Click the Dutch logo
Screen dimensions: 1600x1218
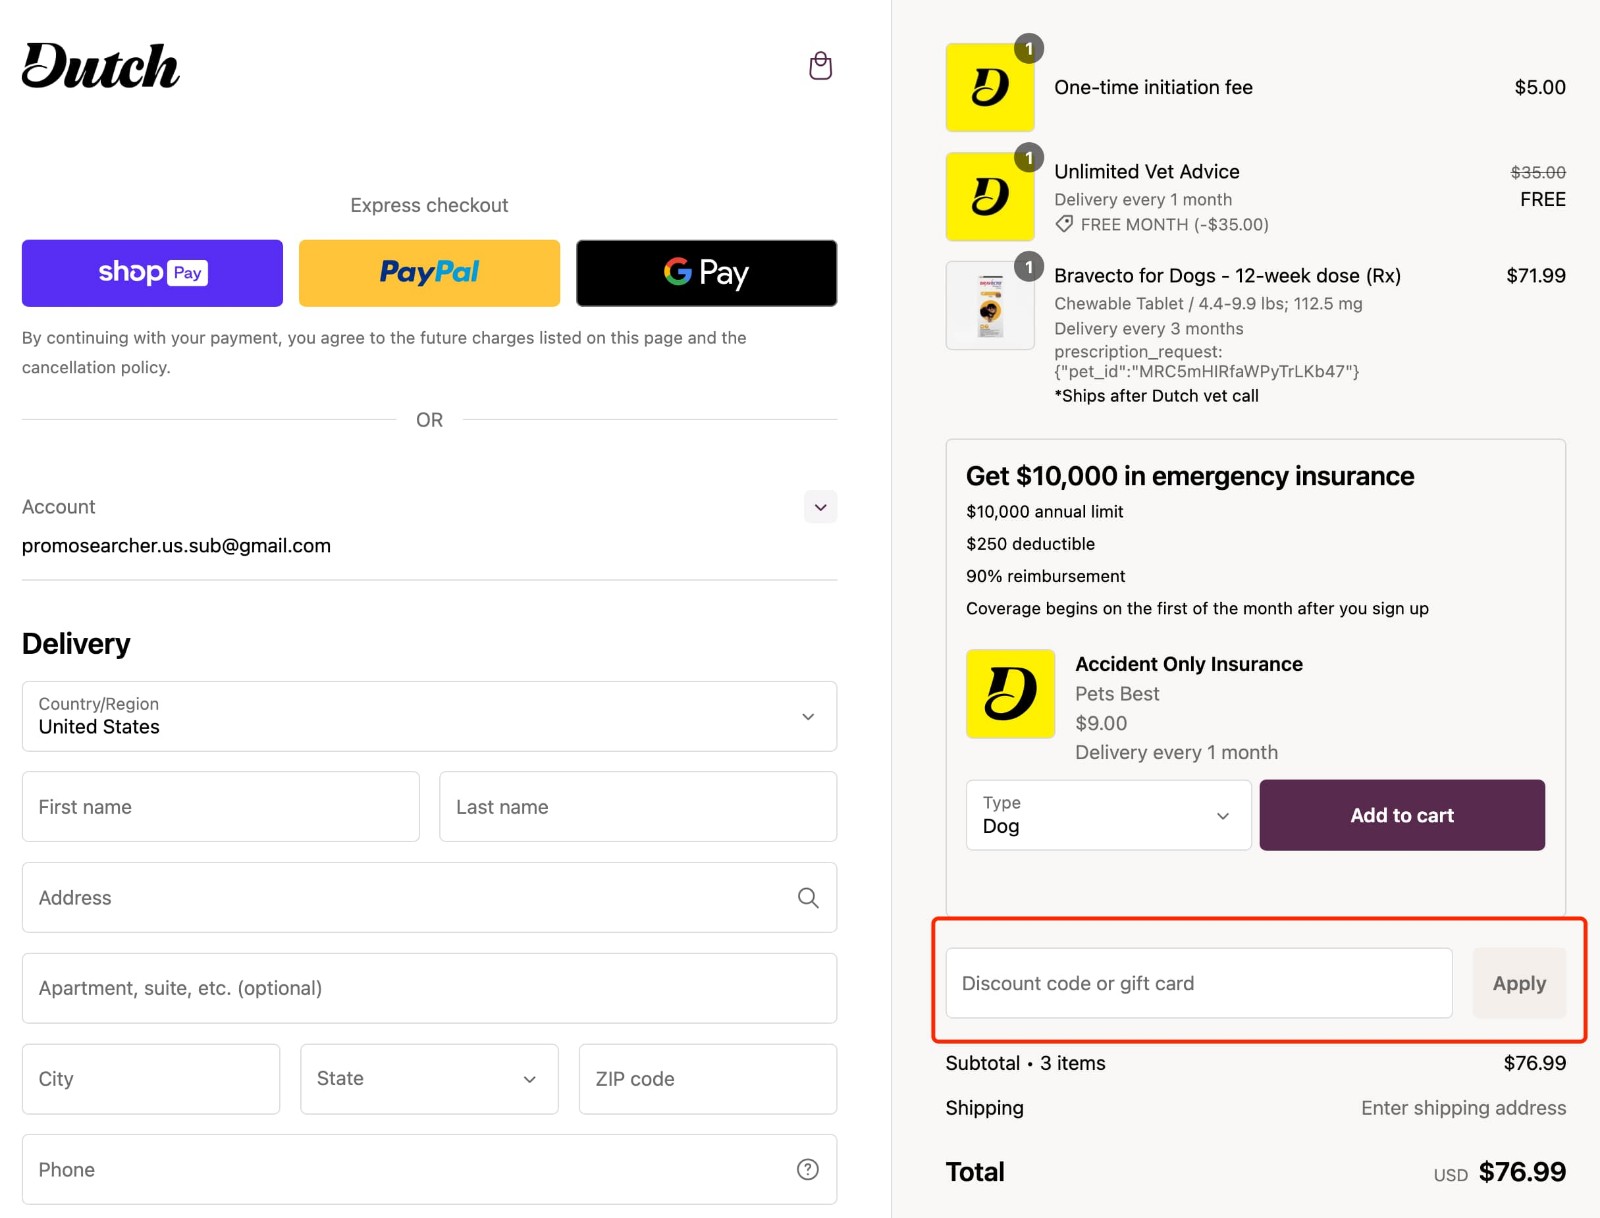(x=99, y=66)
